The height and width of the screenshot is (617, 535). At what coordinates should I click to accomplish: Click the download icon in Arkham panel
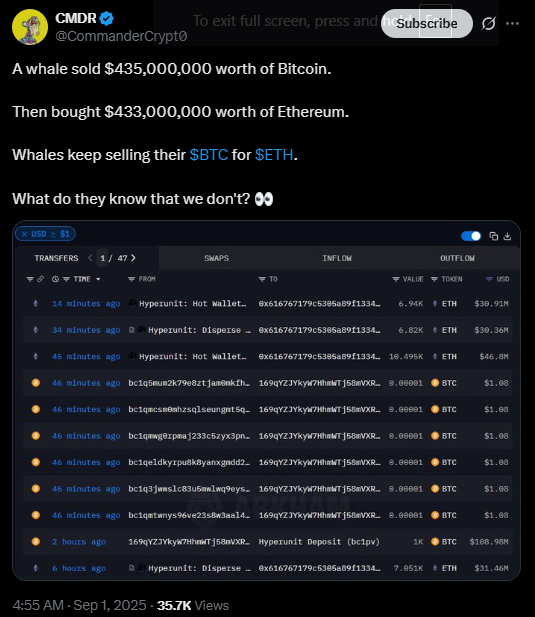point(507,236)
